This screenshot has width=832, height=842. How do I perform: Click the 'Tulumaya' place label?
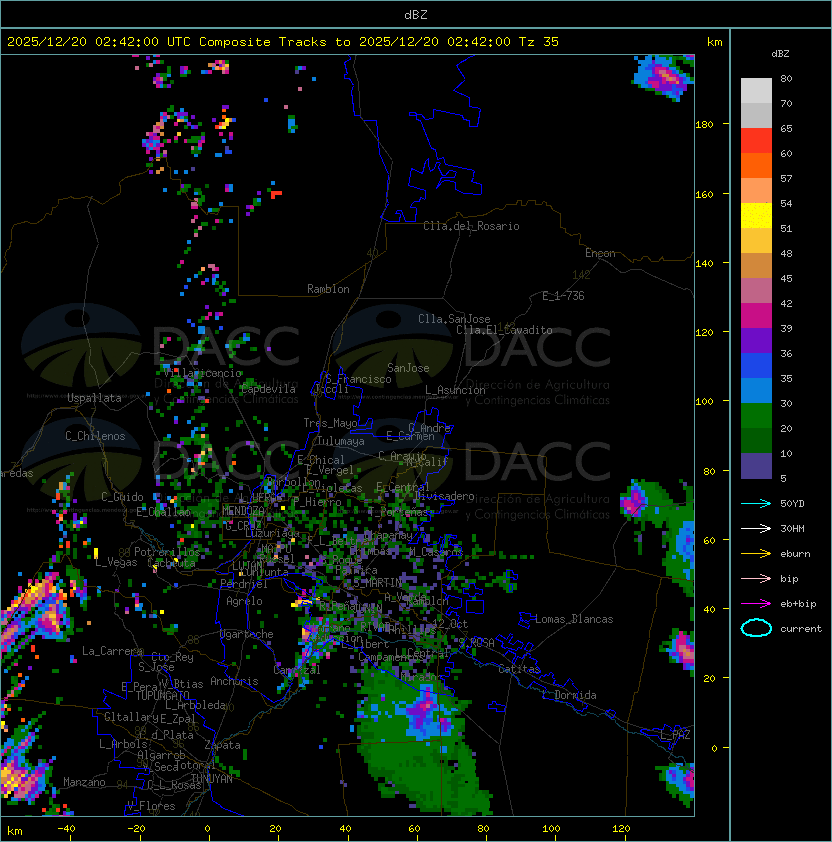click(x=341, y=441)
